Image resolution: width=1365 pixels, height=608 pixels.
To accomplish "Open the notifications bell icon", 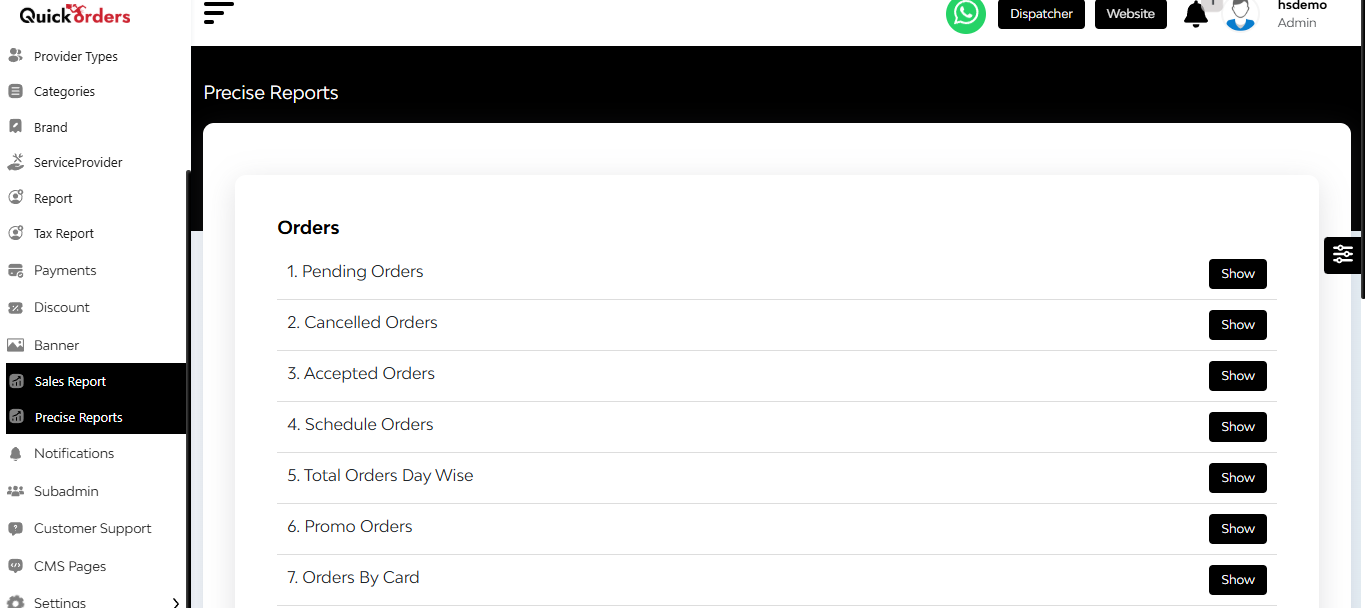I will (x=1195, y=15).
